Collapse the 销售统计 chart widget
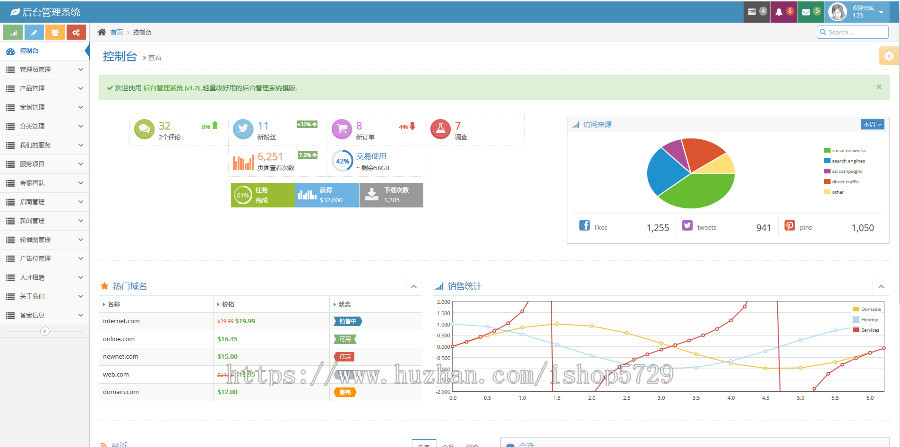 880,286
